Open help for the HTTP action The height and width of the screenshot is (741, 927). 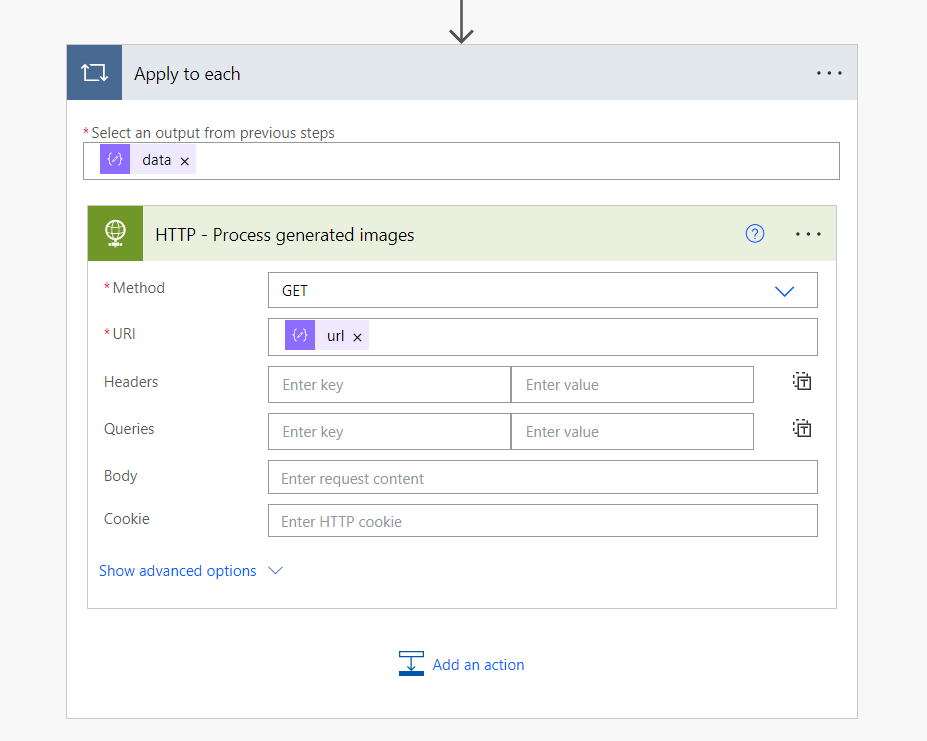(x=755, y=234)
